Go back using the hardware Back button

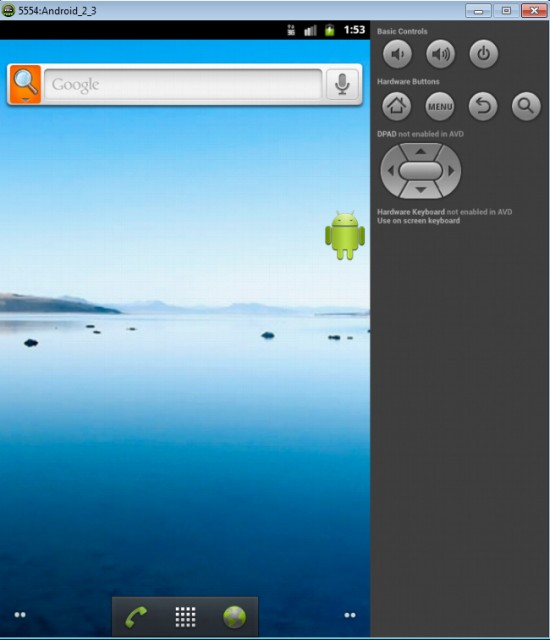483,106
